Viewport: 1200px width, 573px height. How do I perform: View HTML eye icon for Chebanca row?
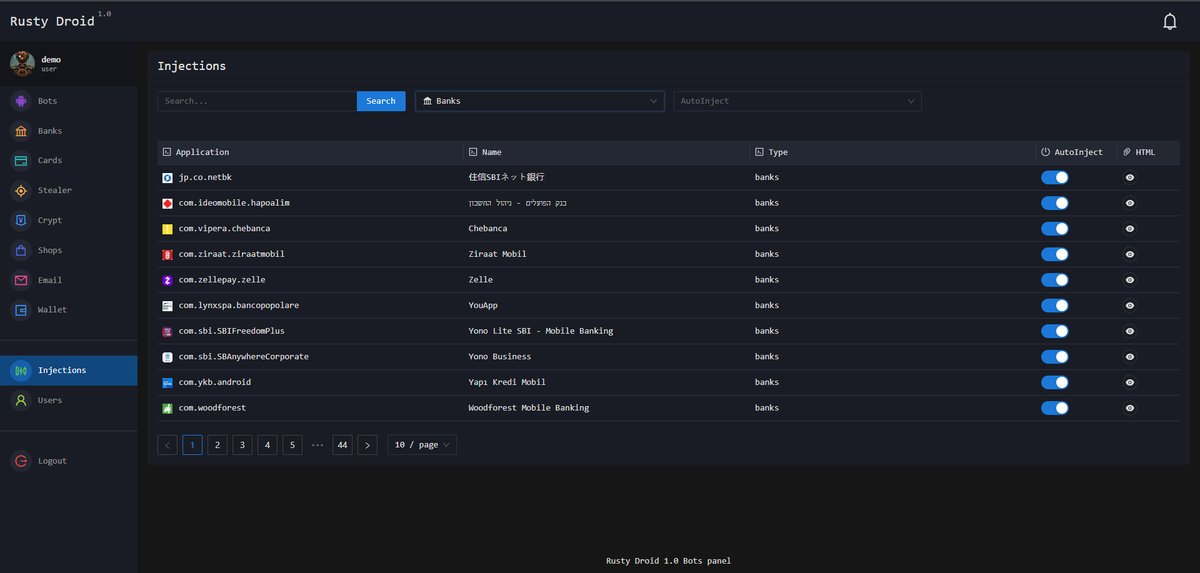(x=1129, y=228)
